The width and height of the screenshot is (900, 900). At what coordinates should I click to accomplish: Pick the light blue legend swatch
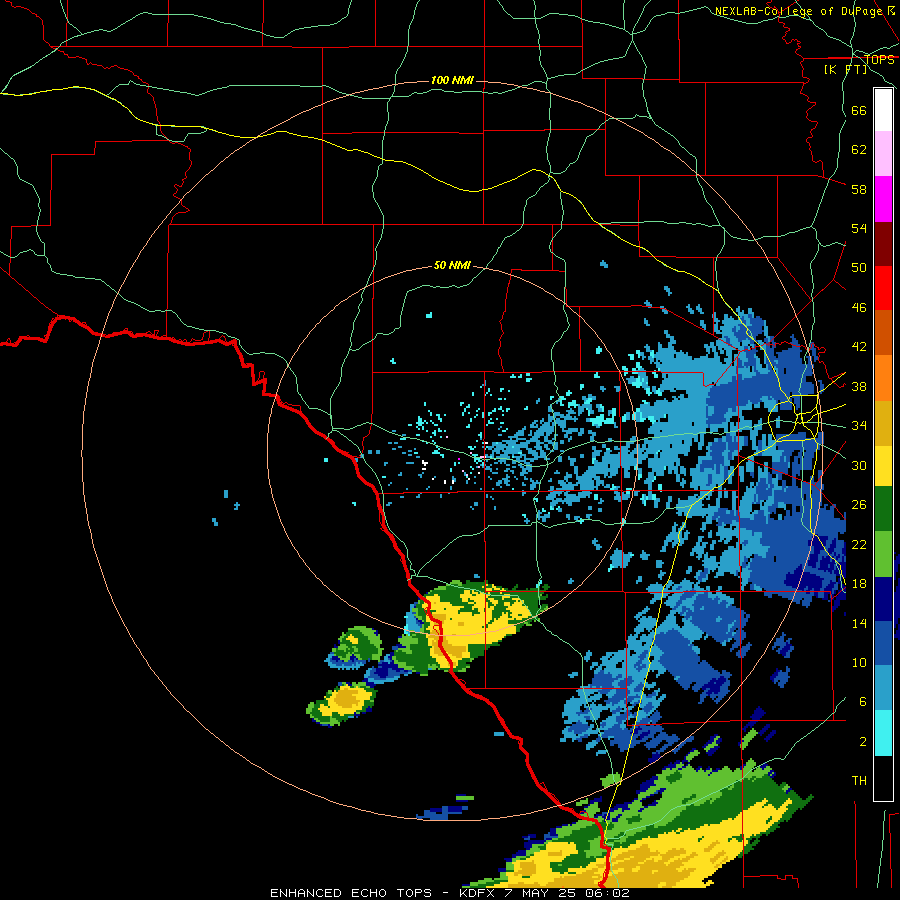883,688
